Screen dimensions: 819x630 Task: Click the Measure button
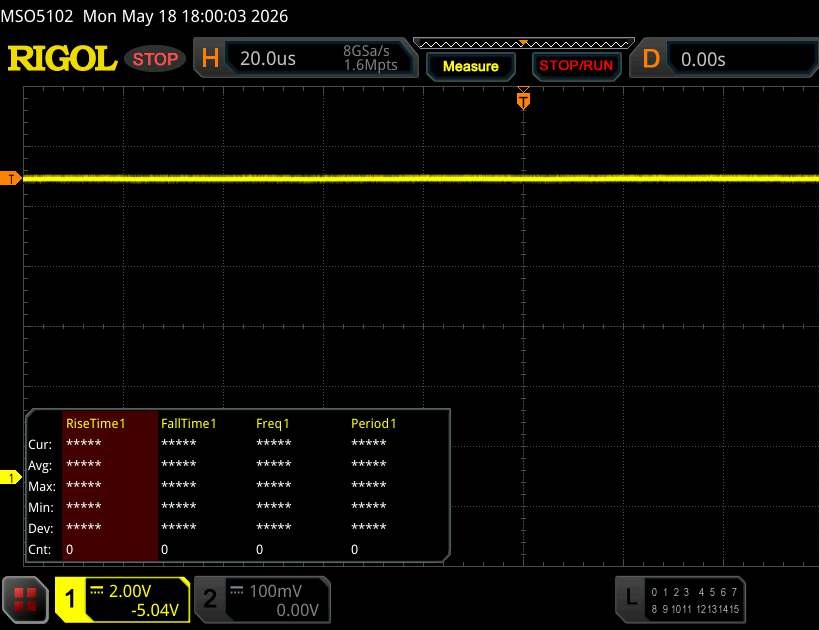point(471,66)
